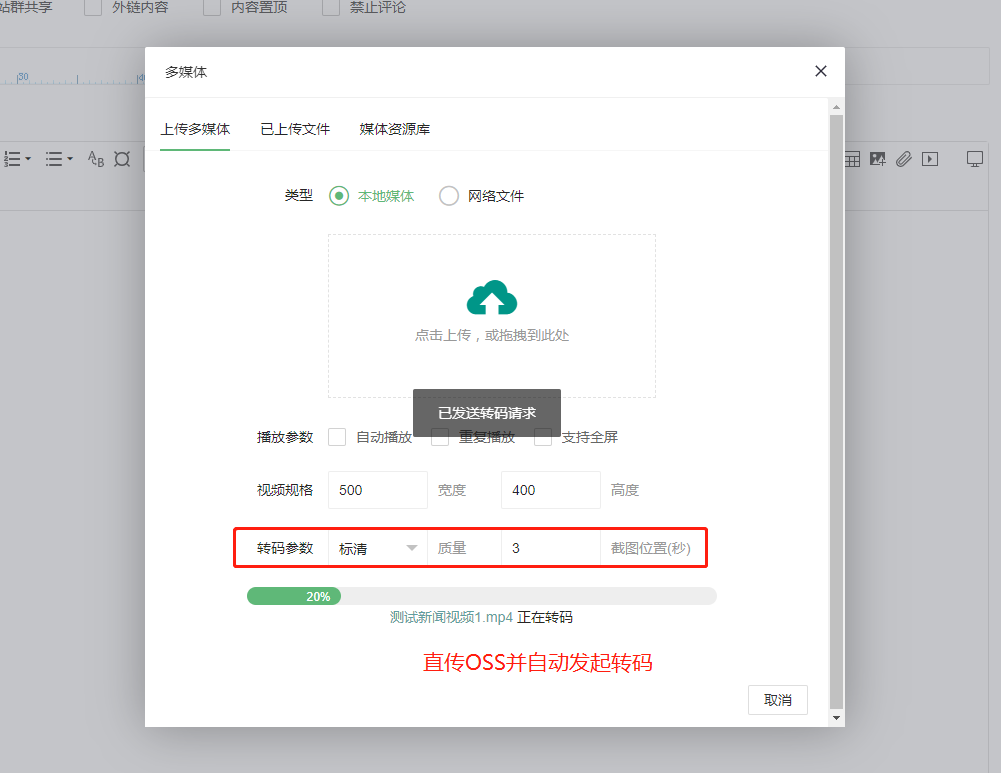The width and height of the screenshot is (1001, 773).
Task: Click the 多媒体 dialog title
Action: coord(186,72)
